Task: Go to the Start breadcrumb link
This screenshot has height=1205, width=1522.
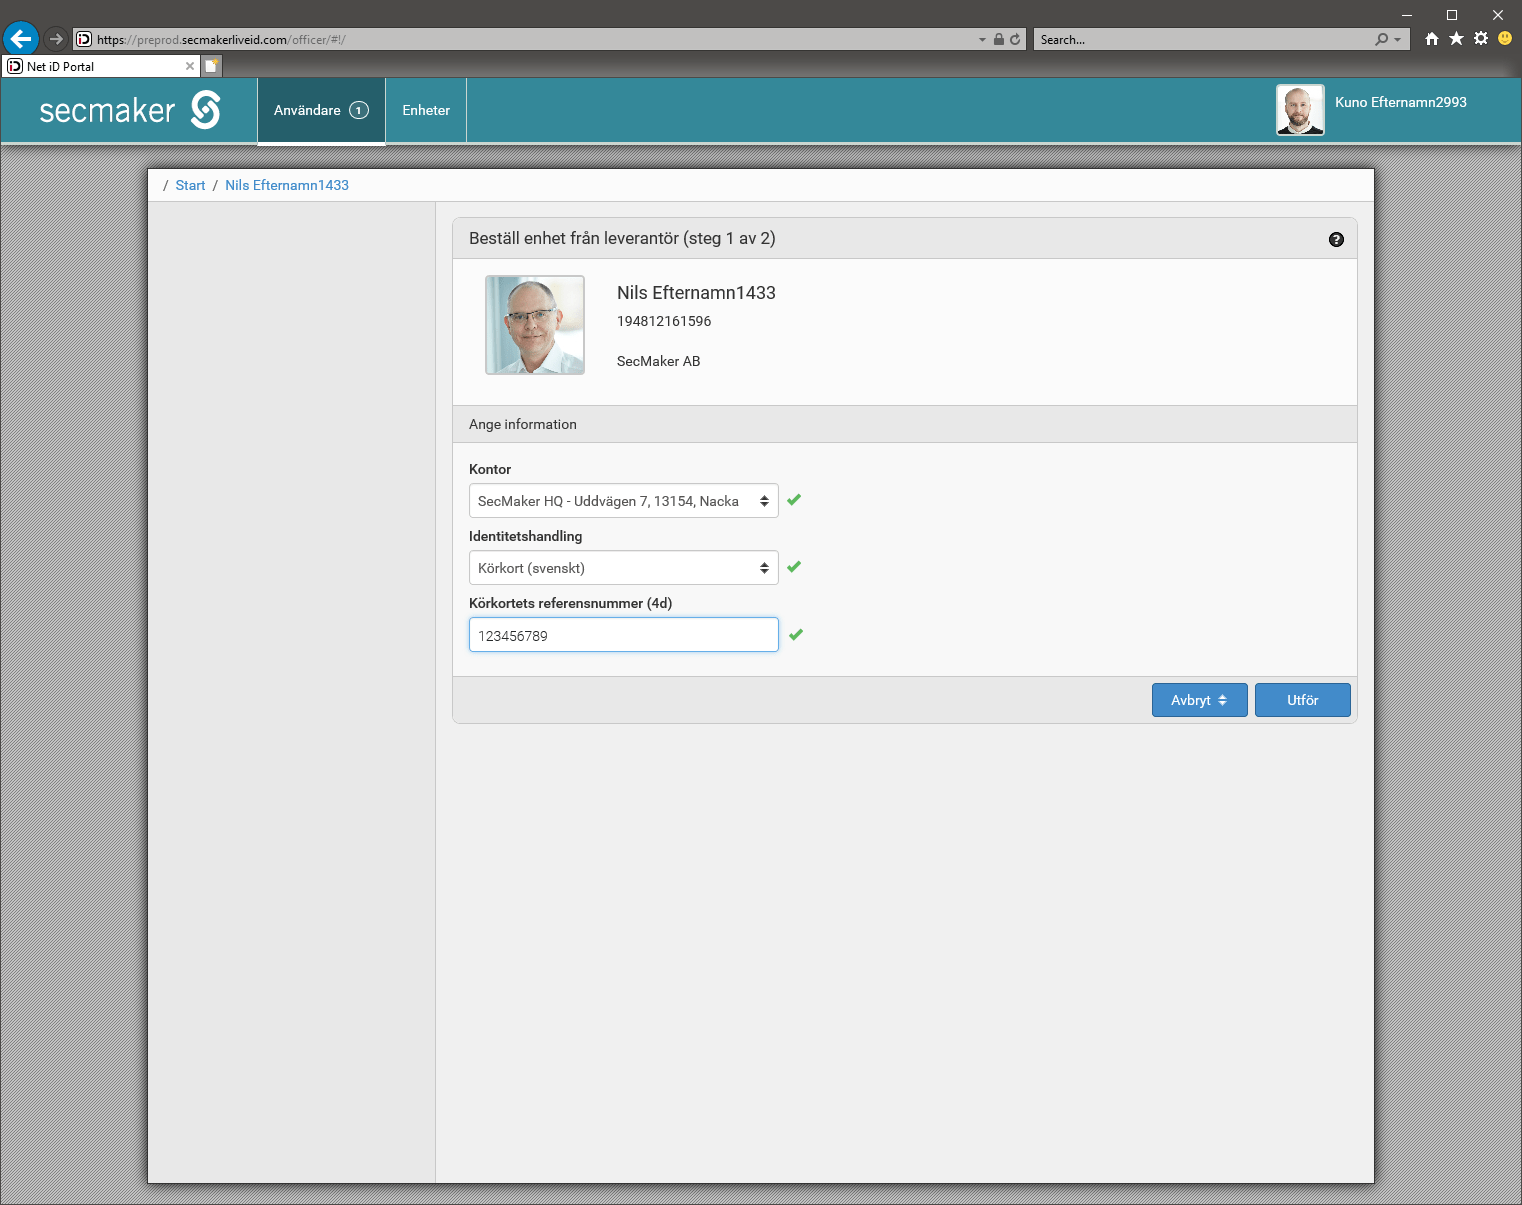Action: click(190, 185)
